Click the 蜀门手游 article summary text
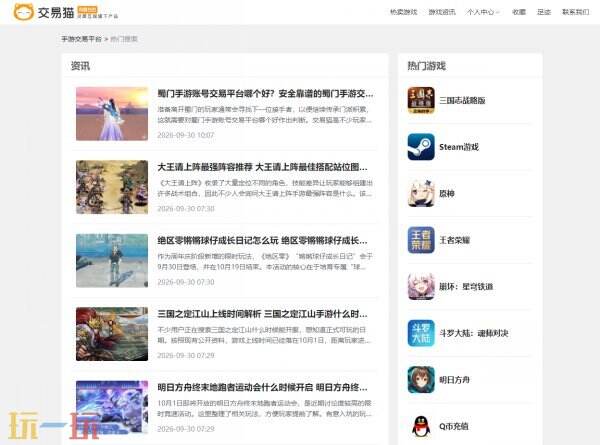 [x=264, y=115]
